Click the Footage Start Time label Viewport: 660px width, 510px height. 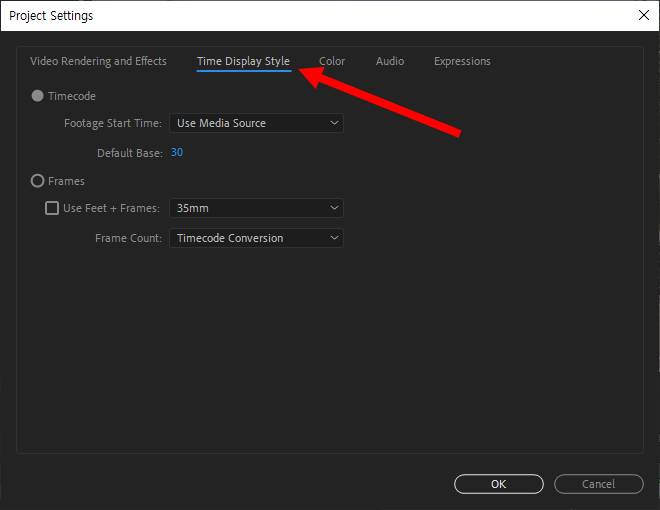pos(113,123)
